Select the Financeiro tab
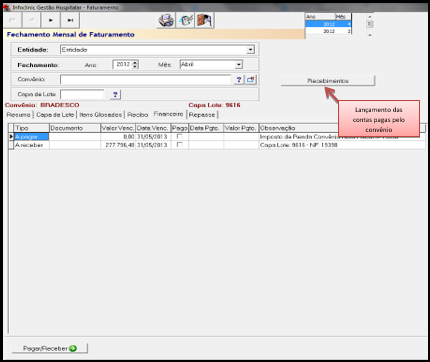This screenshot has height=362, width=430. pos(168,114)
